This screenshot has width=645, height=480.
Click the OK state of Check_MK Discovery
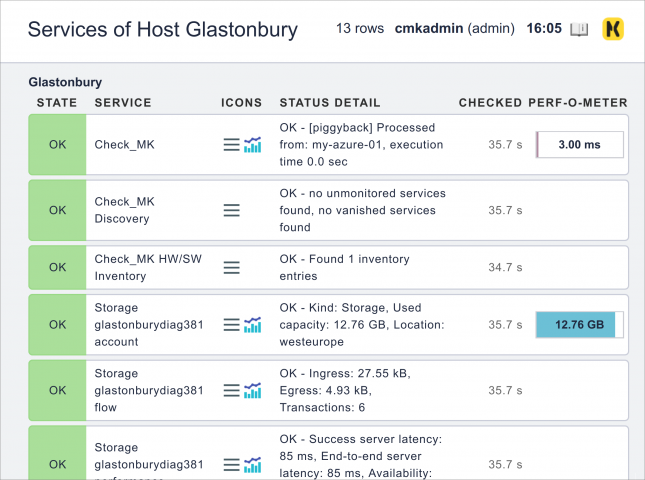(x=57, y=210)
